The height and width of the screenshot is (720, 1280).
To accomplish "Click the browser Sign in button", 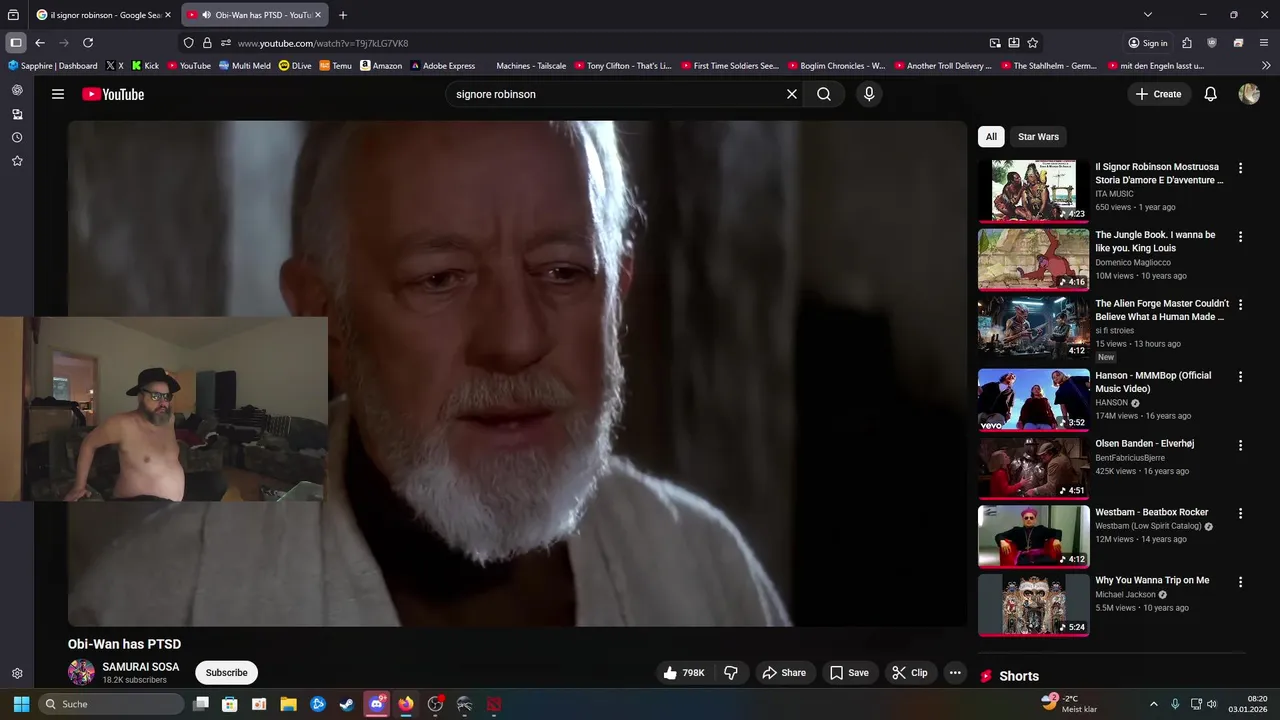I will 1148,43.
